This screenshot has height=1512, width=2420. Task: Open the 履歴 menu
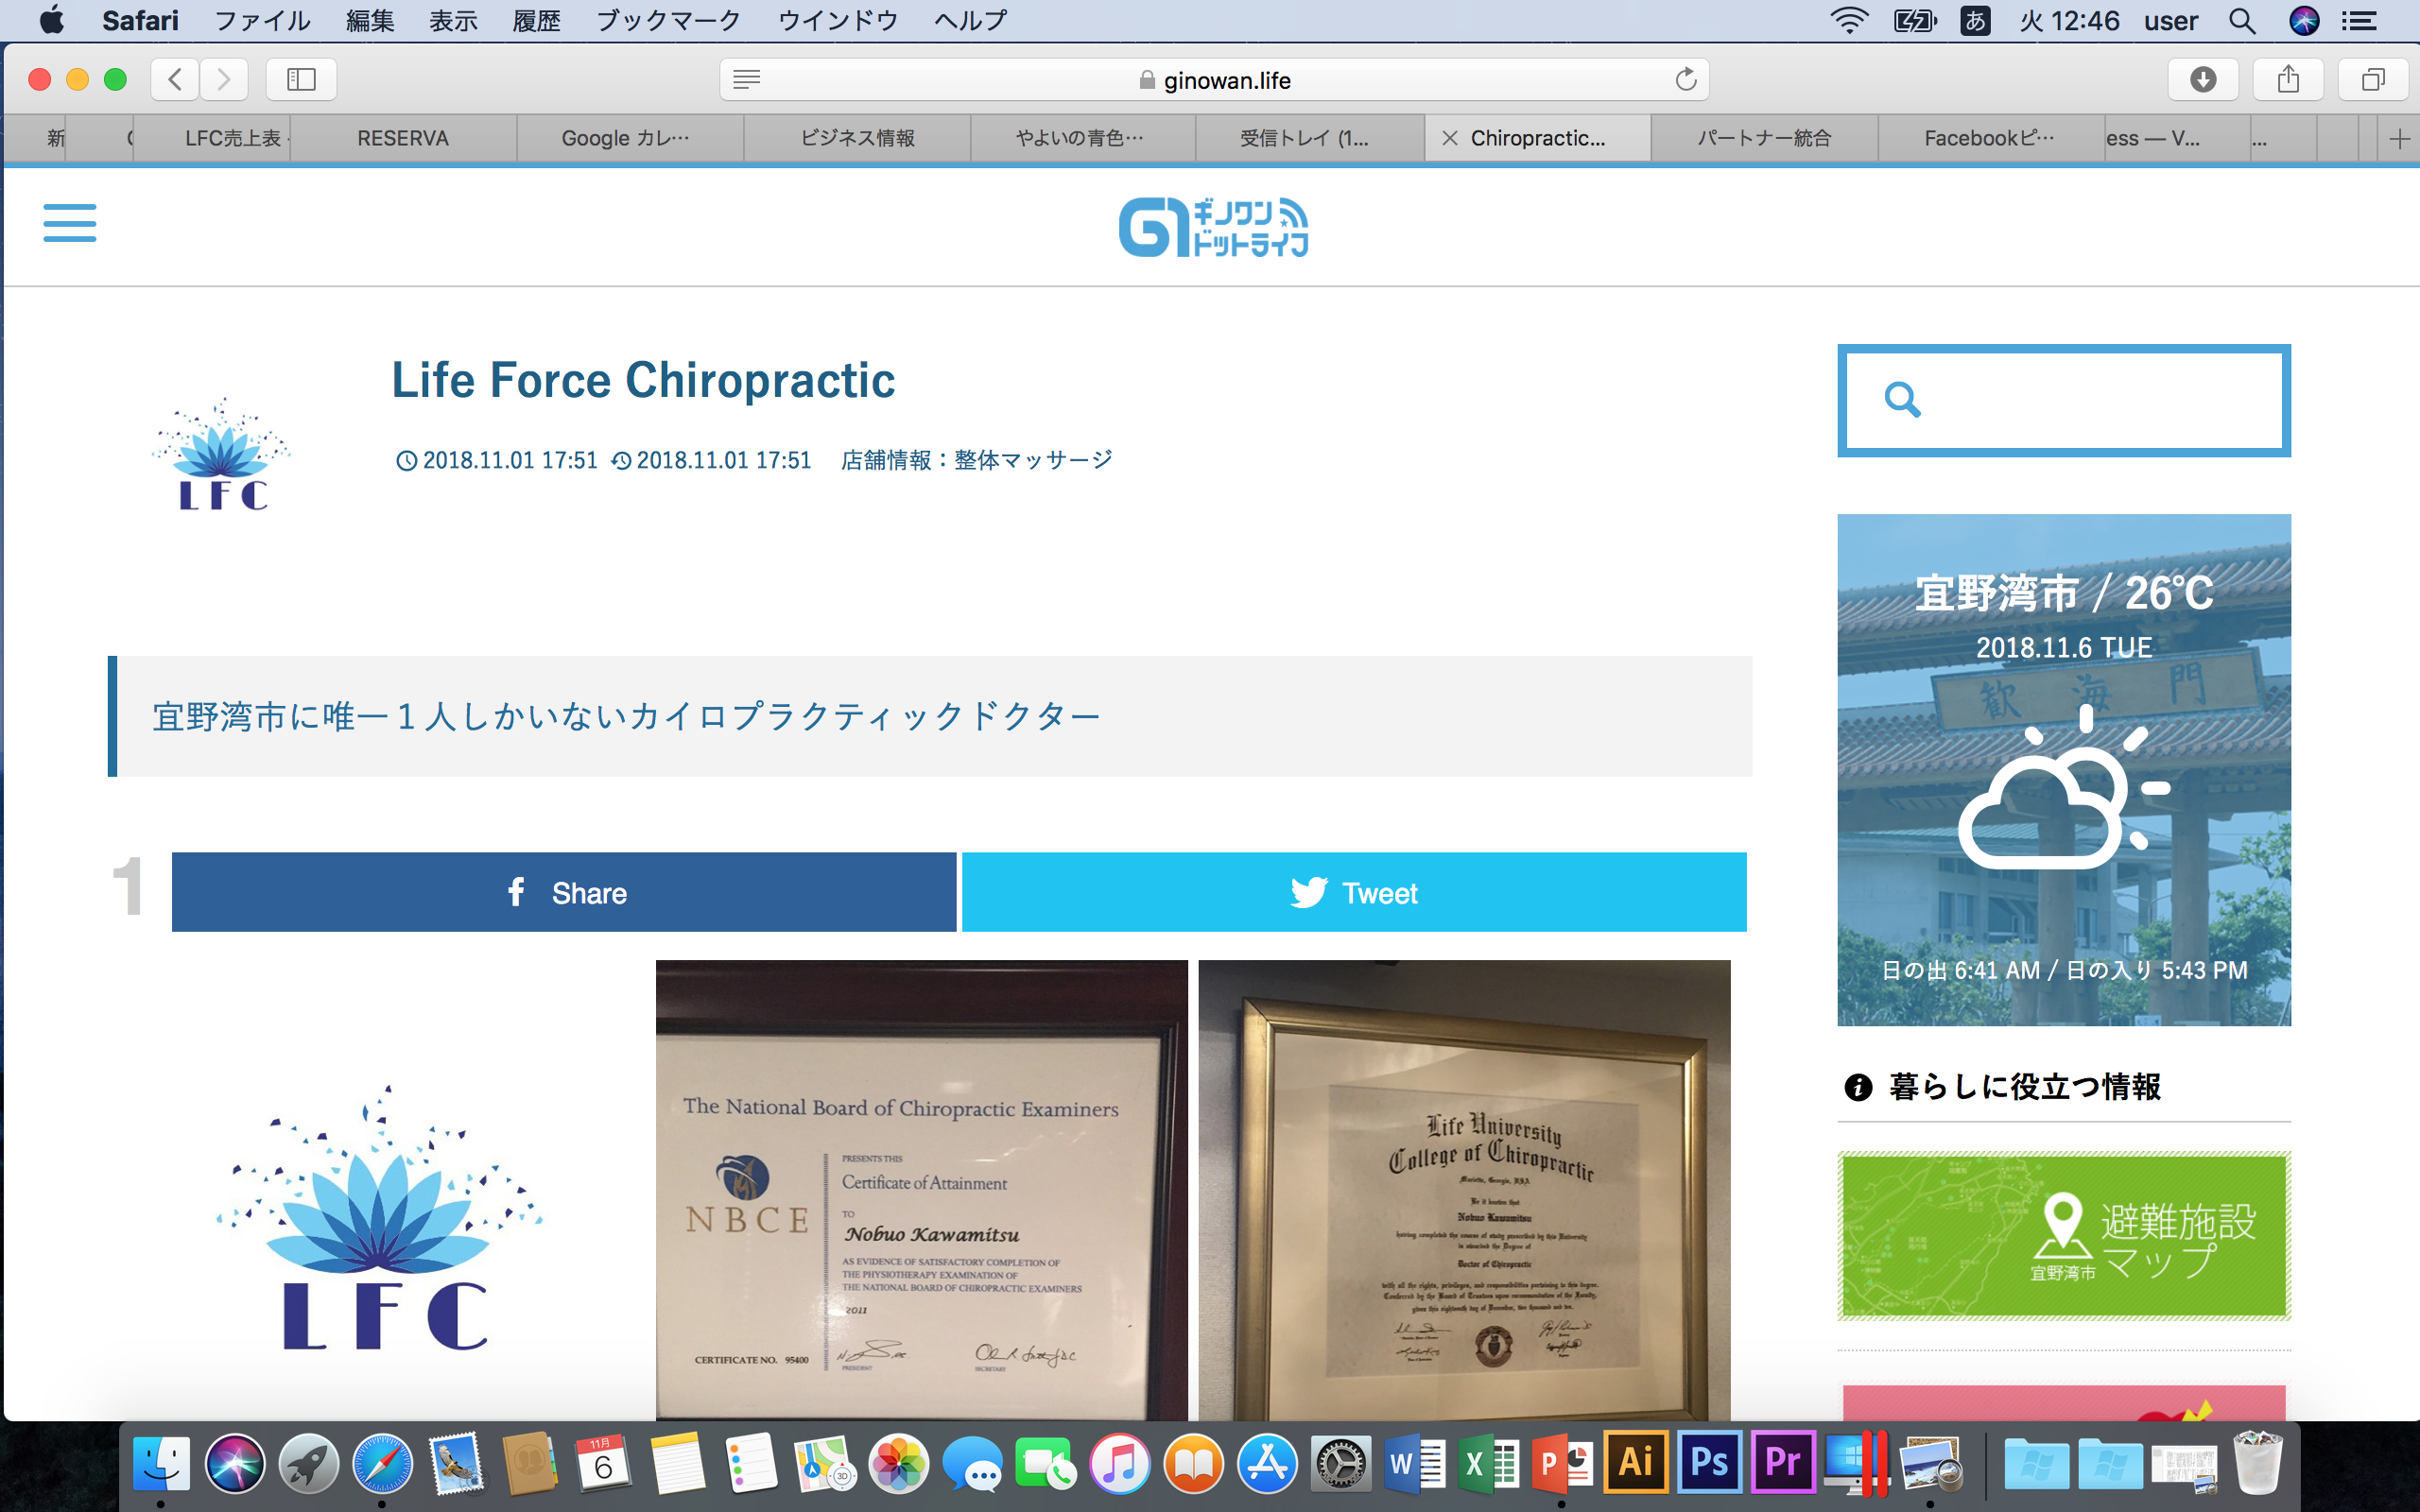coord(536,20)
